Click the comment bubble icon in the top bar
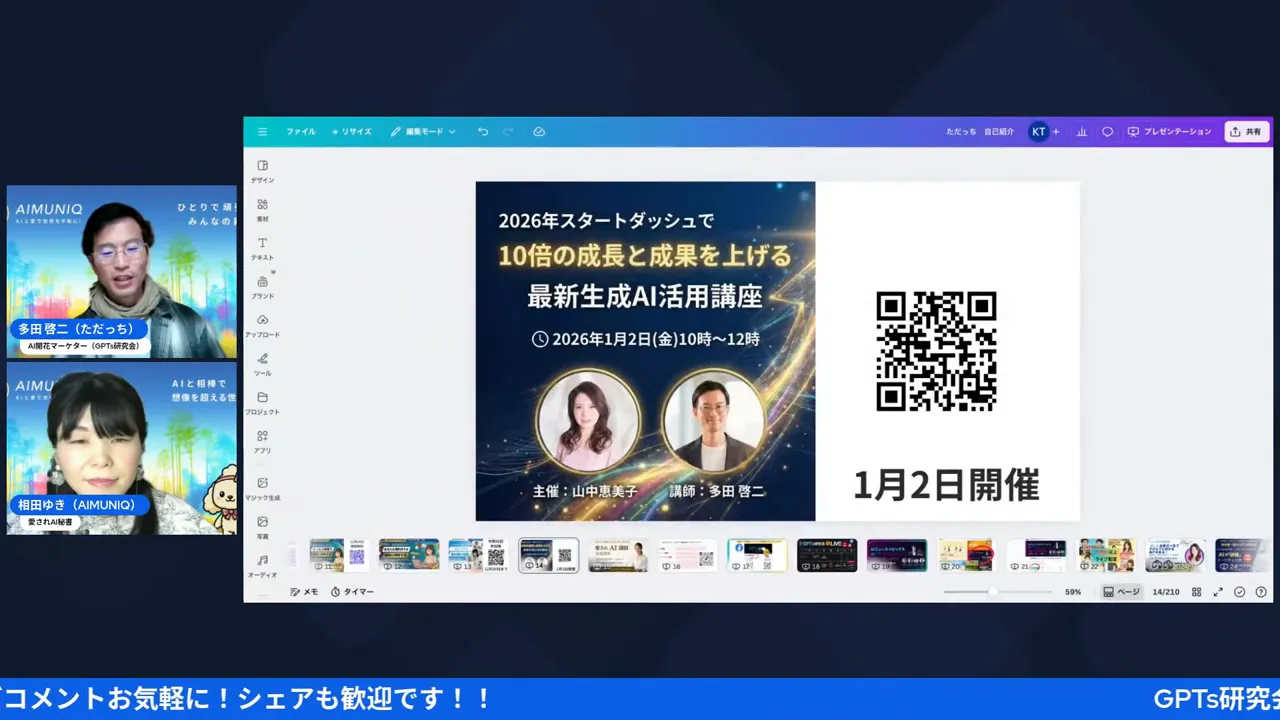Image resolution: width=1280 pixels, height=720 pixels. coord(1106,131)
